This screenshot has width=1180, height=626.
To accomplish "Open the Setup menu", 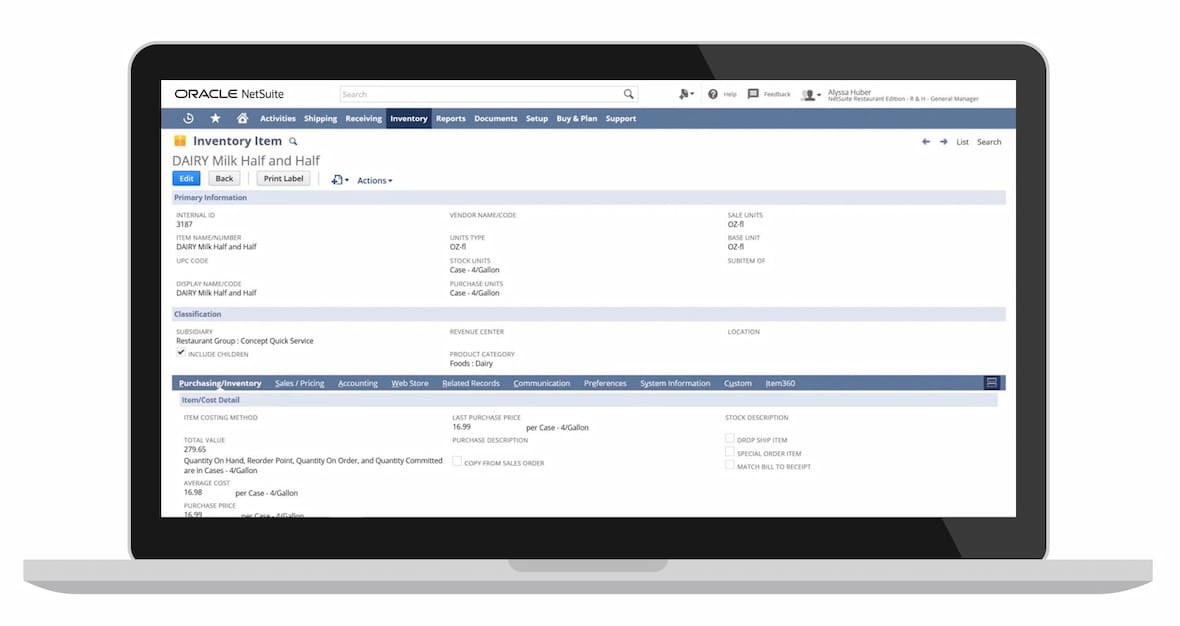I will pos(537,118).
